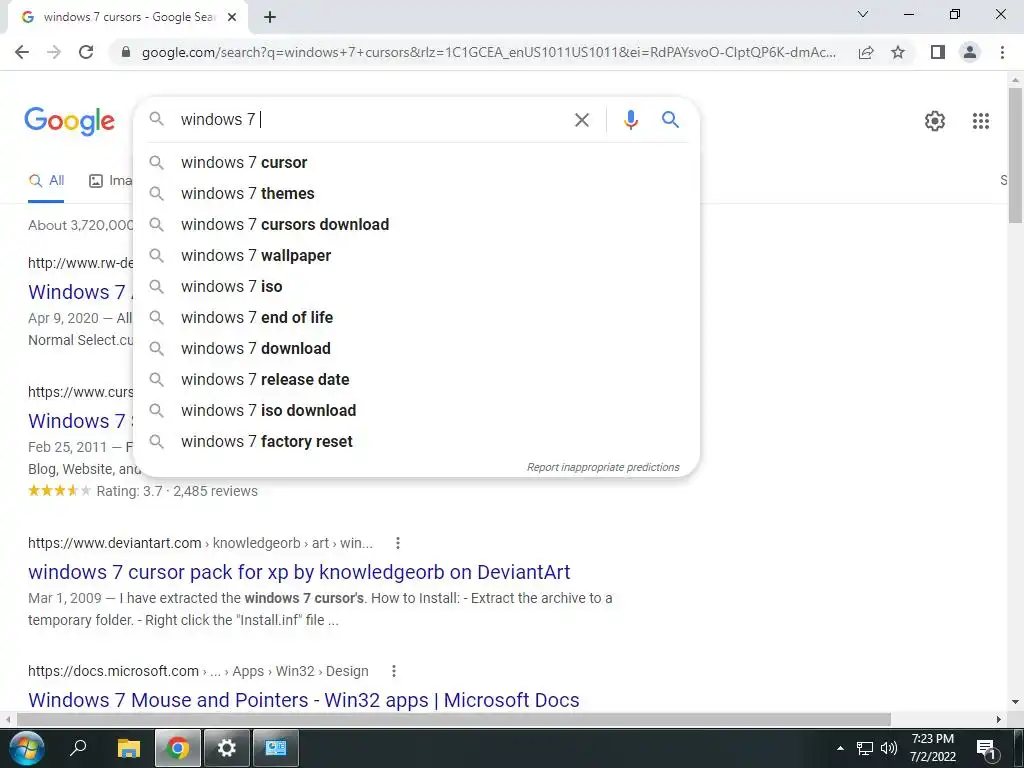
Task: Open the Chrome side panel icon
Action: tap(938, 52)
